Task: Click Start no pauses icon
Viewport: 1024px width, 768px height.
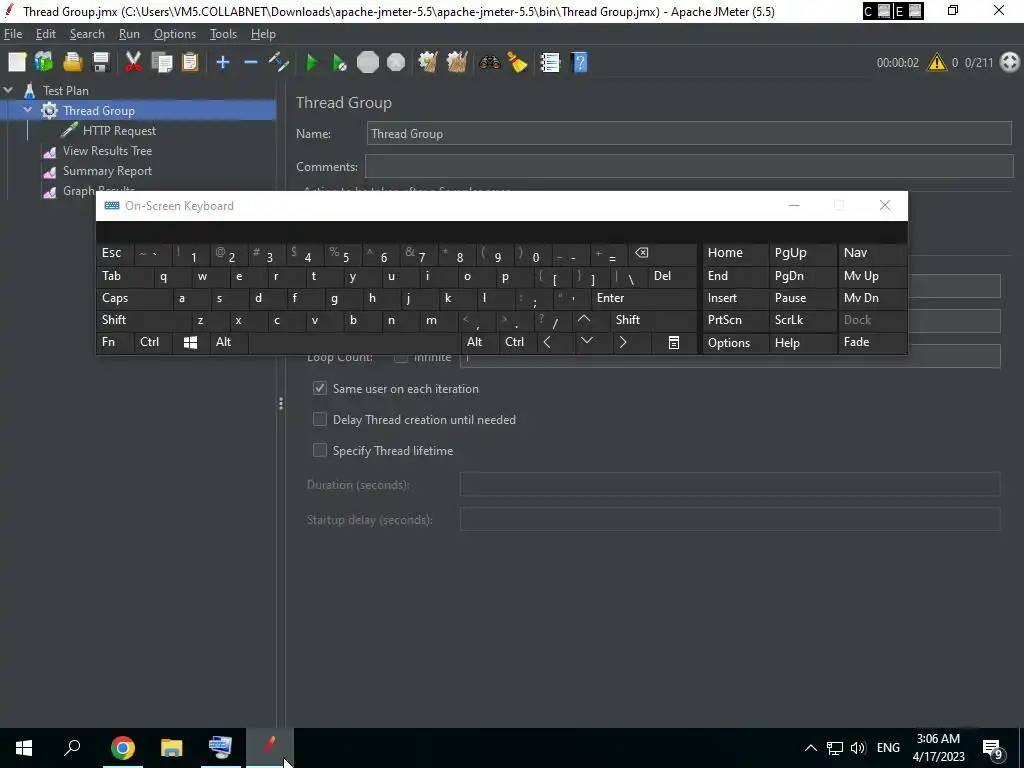Action: click(x=340, y=63)
